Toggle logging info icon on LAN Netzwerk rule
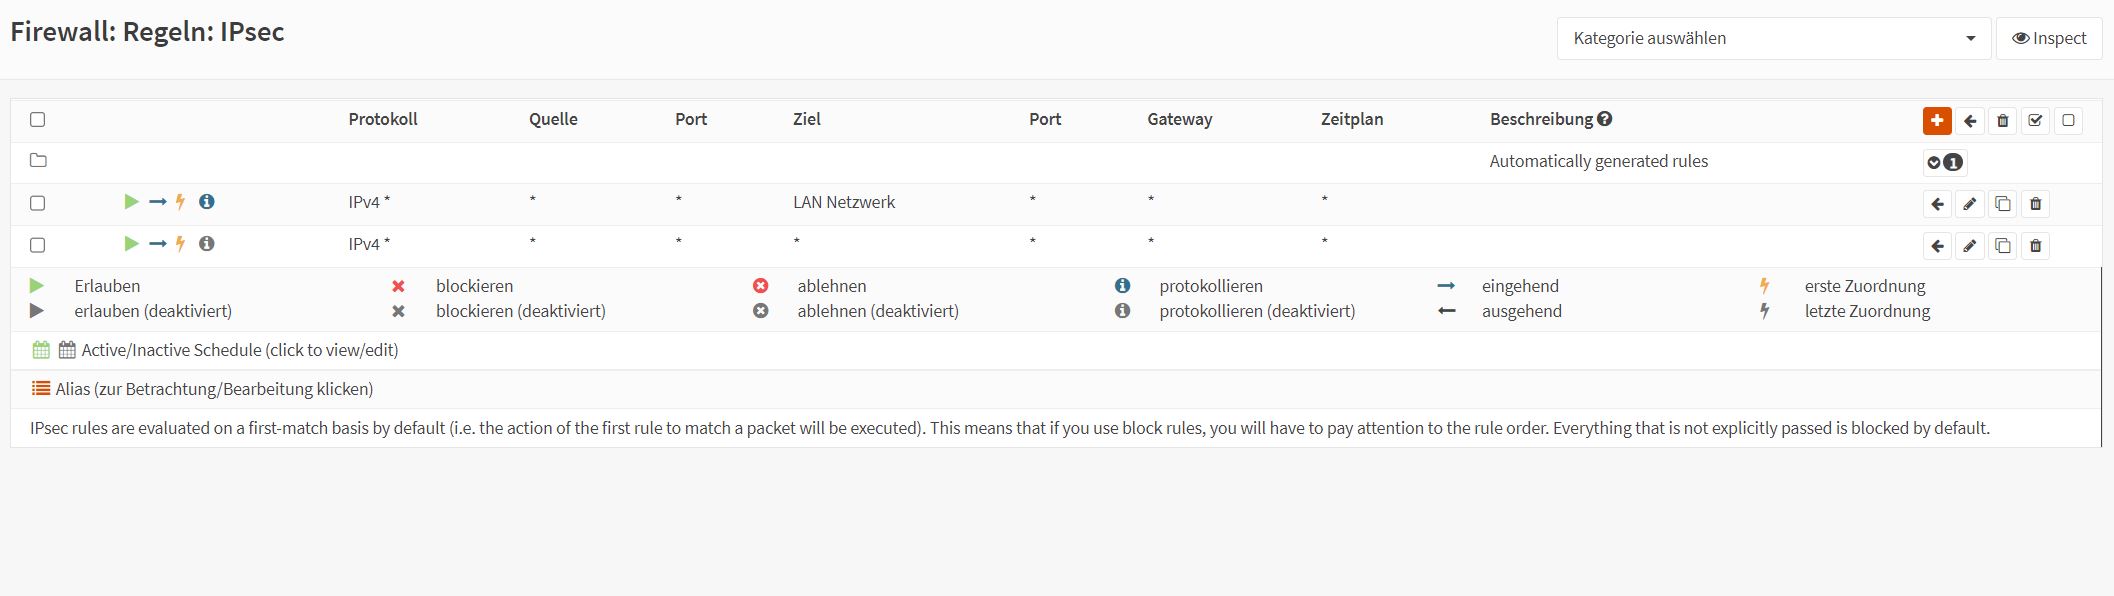Viewport: 2114px width, 596px height. (207, 202)
